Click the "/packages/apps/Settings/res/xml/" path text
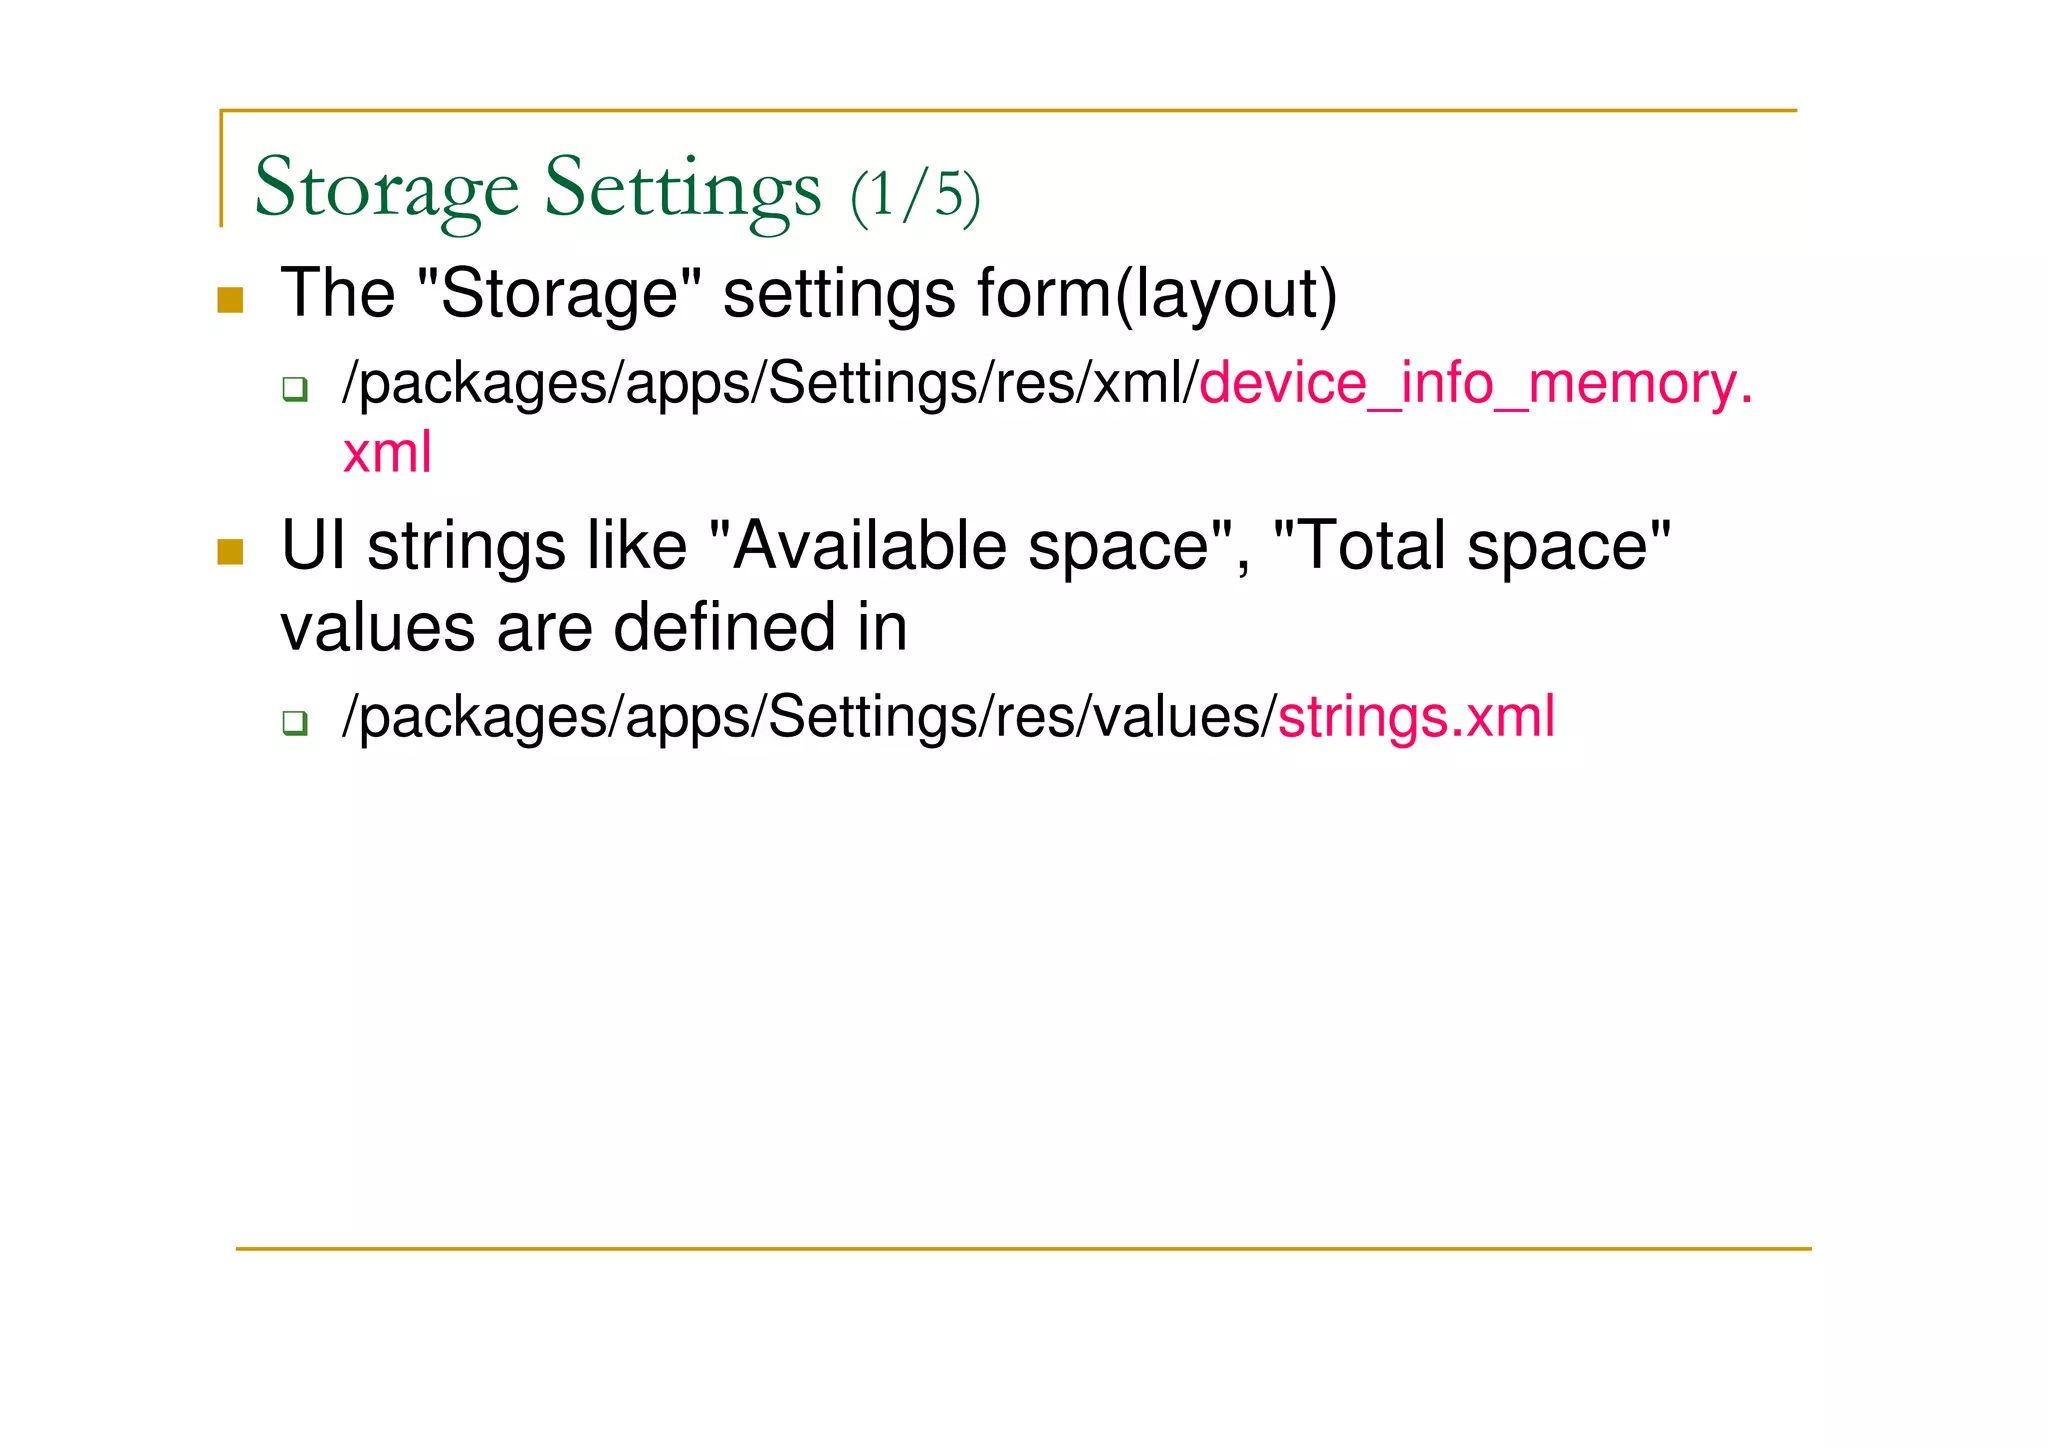The image size is (2048, 1447). pyautogui.click(x=770, y=384)
